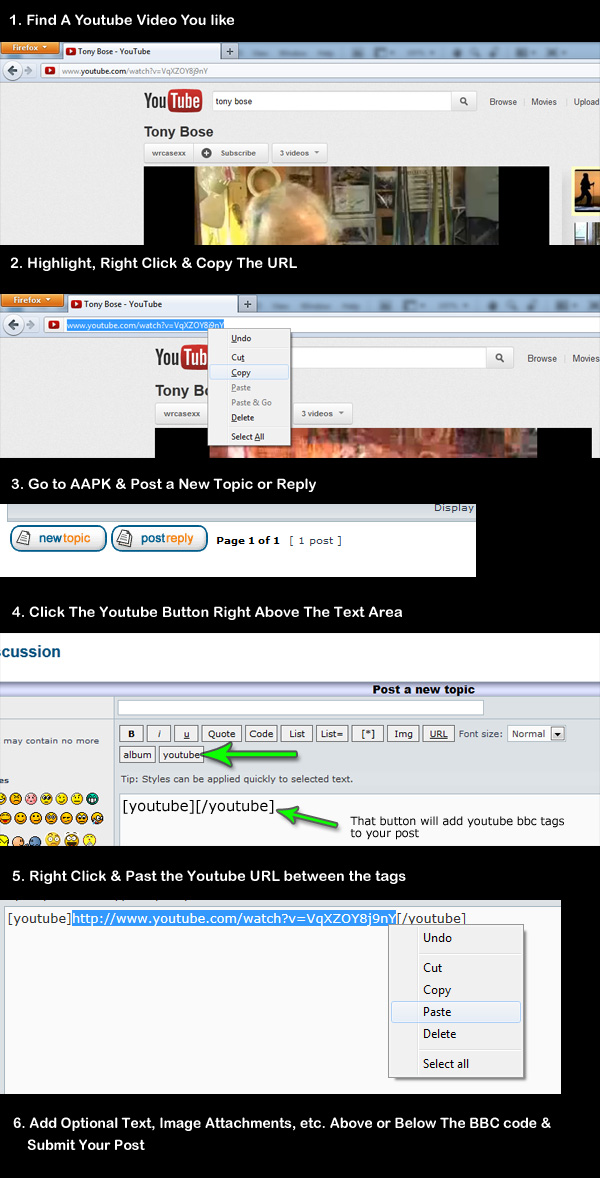The image size is (600, 1178).
Task: Click the Img tag button
Action: coord(403,734)
